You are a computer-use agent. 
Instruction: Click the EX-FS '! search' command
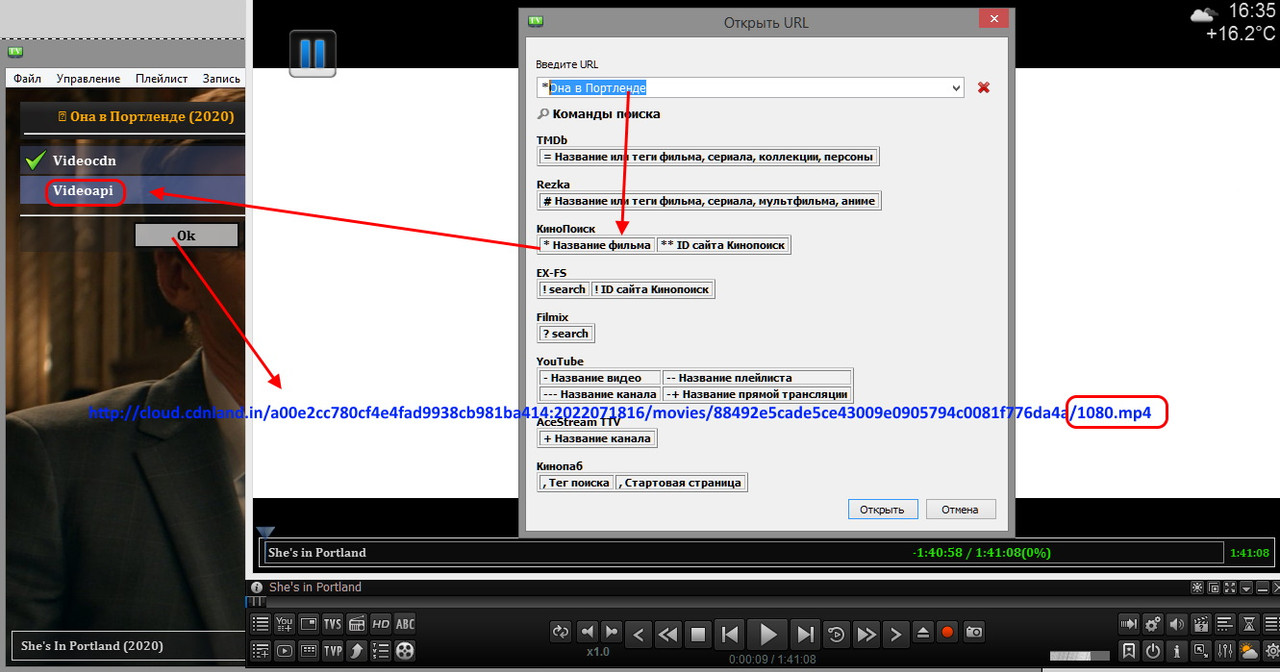pos(564,289)
